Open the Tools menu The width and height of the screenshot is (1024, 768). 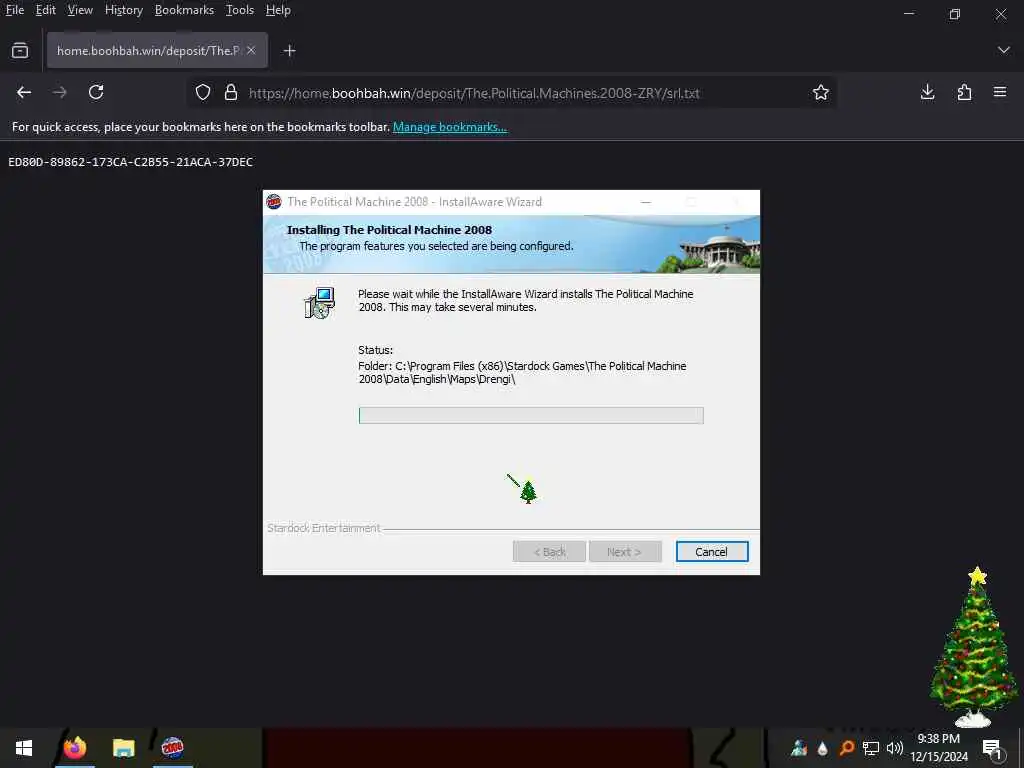pyautogui.click(x=240, y=10)
